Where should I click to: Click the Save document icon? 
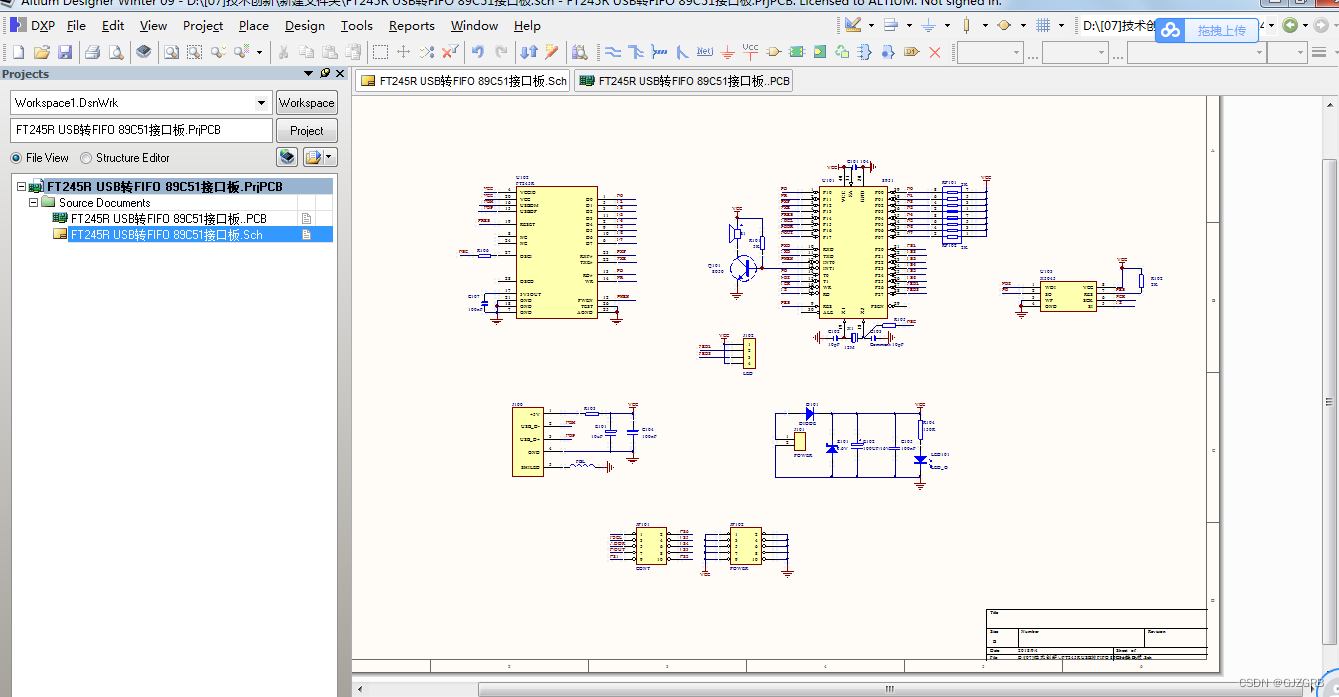[x=65, y=52]
